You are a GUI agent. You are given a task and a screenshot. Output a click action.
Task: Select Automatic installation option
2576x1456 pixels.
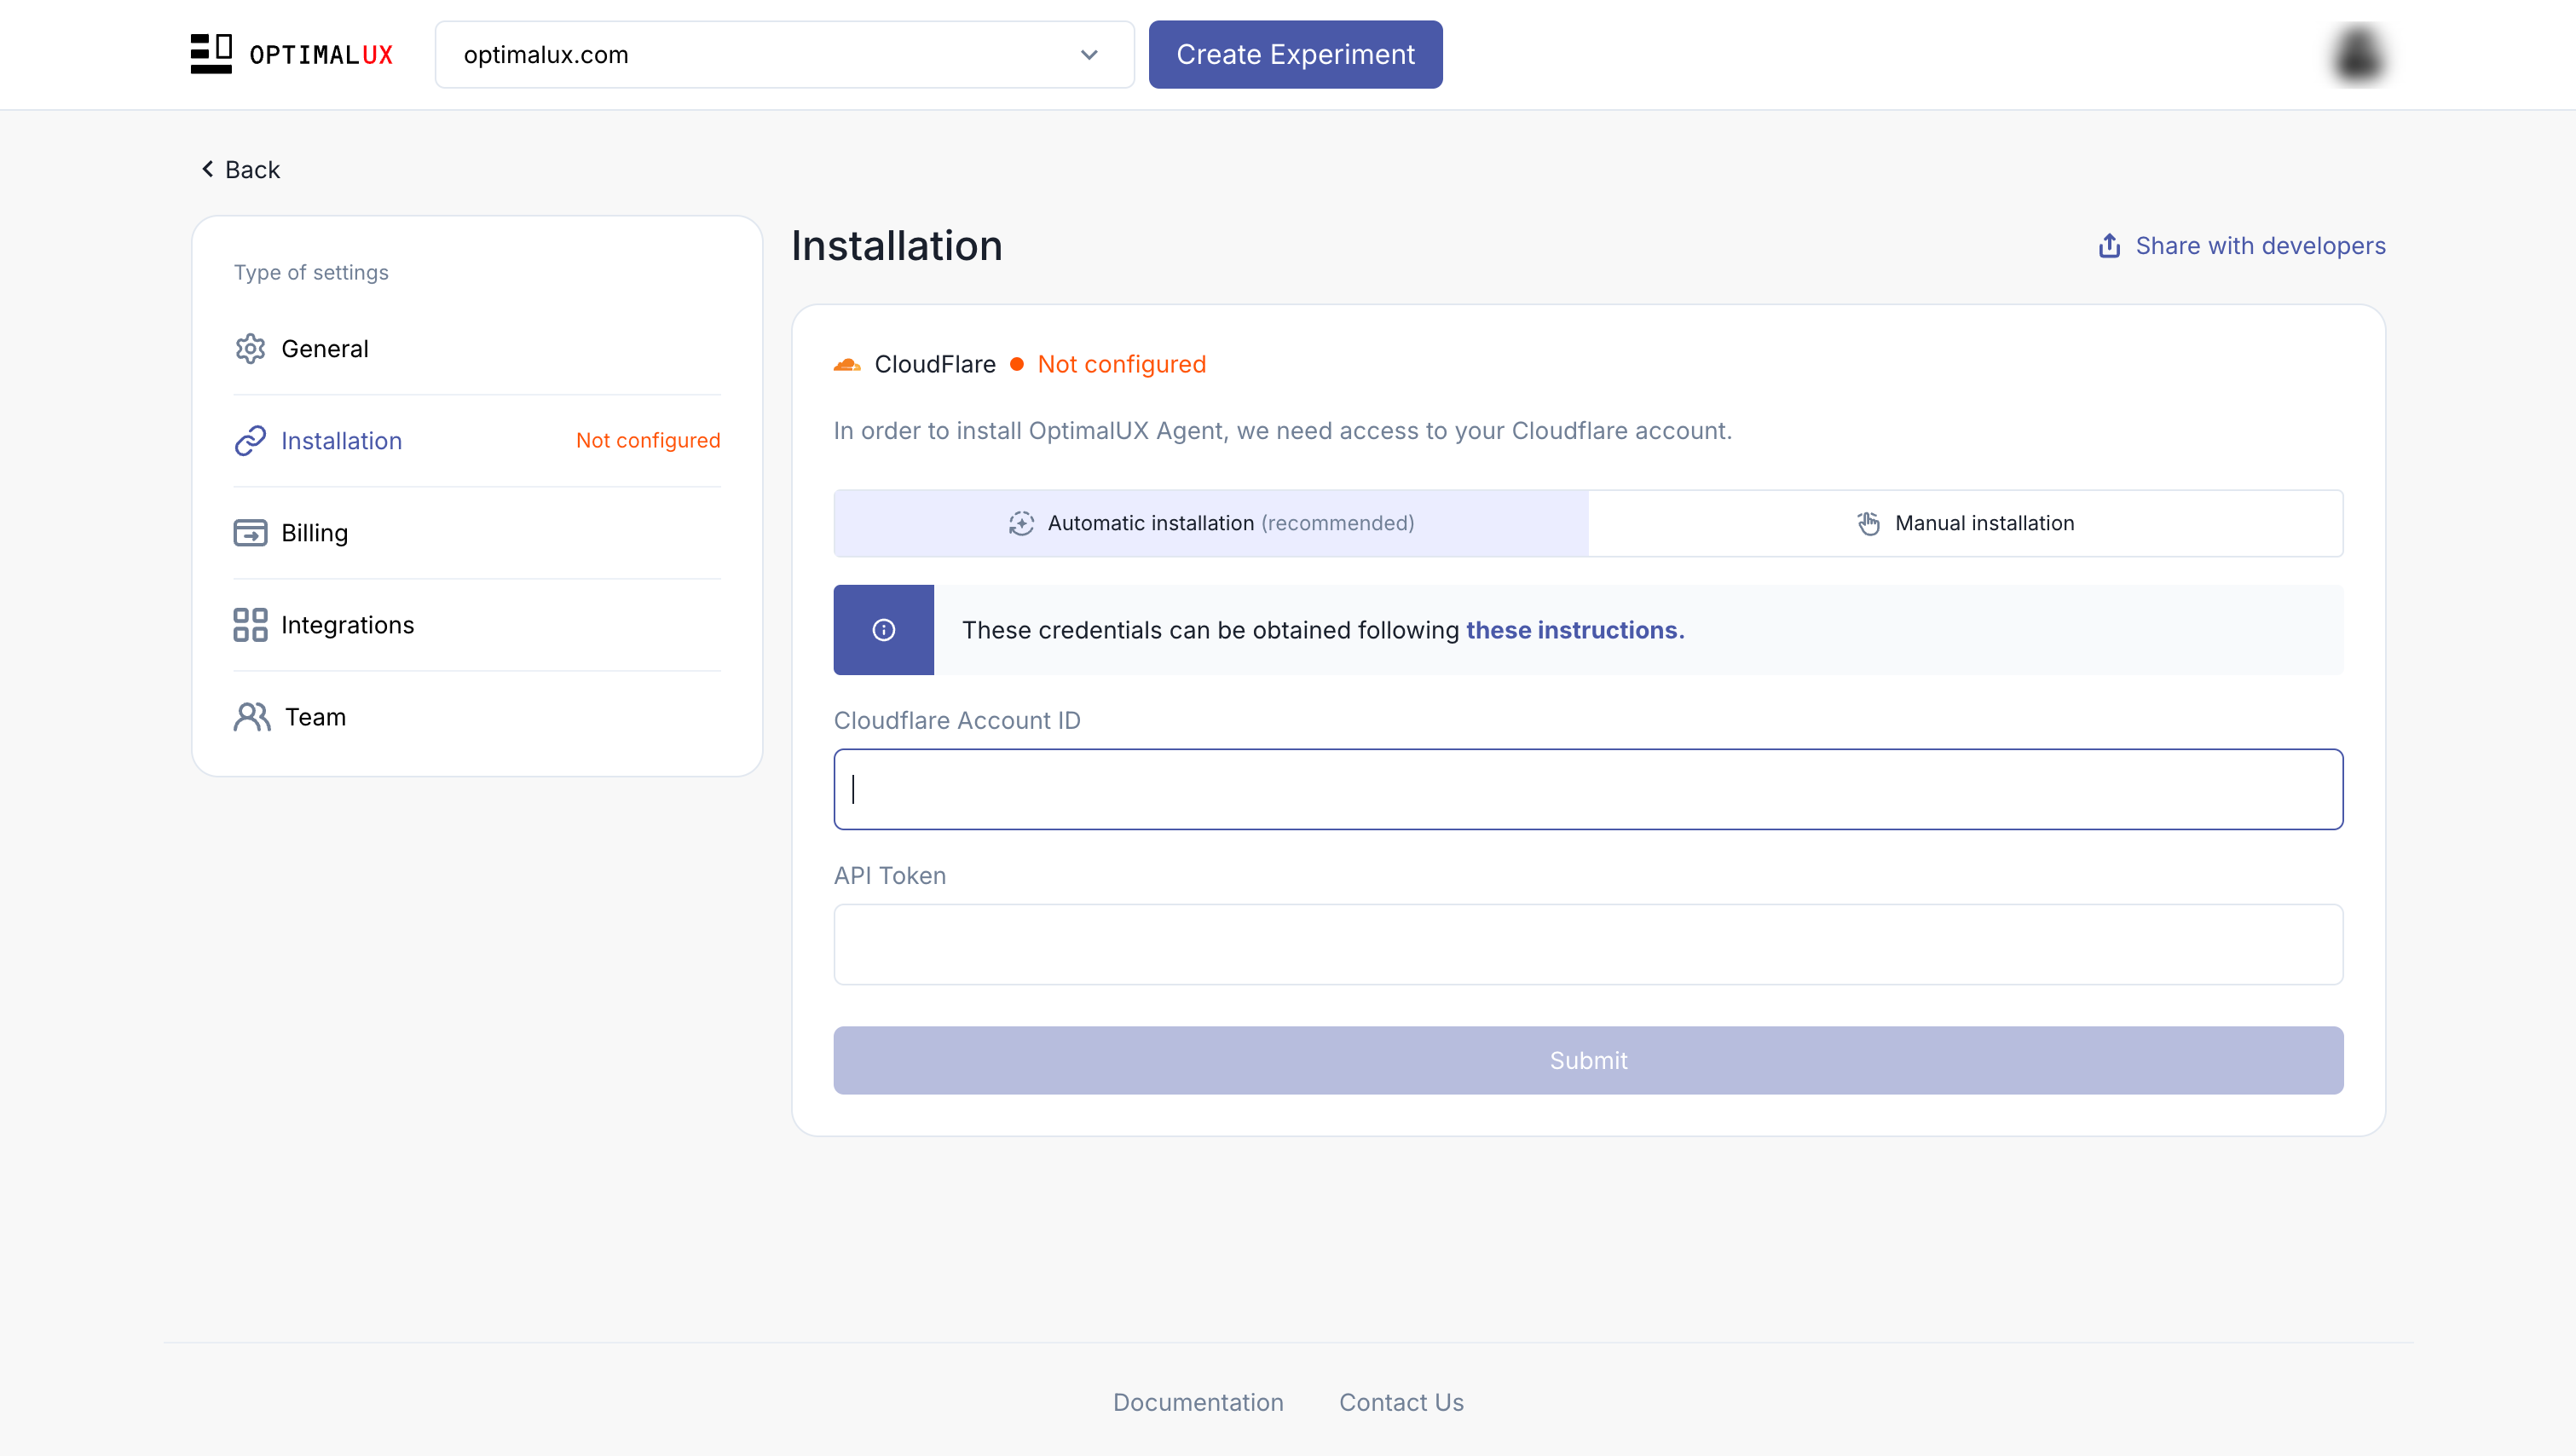1210,523
